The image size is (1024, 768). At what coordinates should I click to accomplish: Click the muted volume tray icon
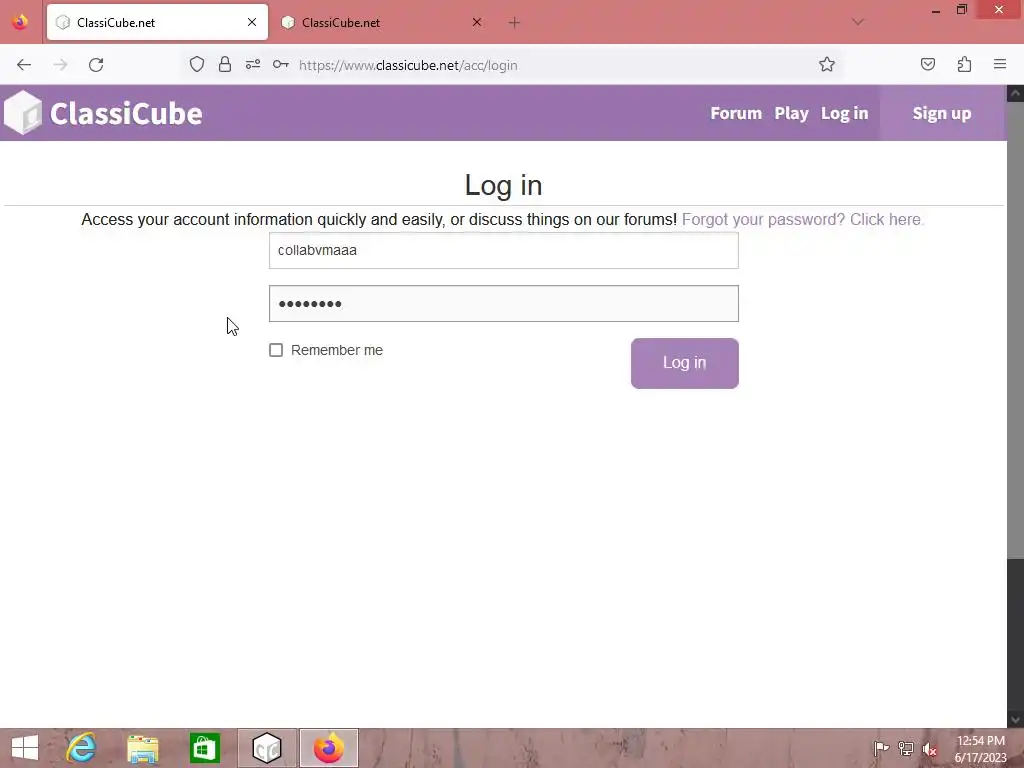point(929,748)
